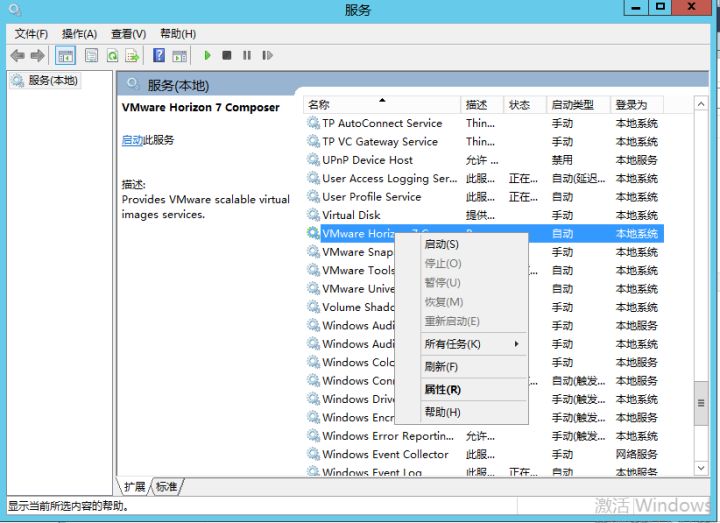Select the Windows Event Collector row

[484, 454]
